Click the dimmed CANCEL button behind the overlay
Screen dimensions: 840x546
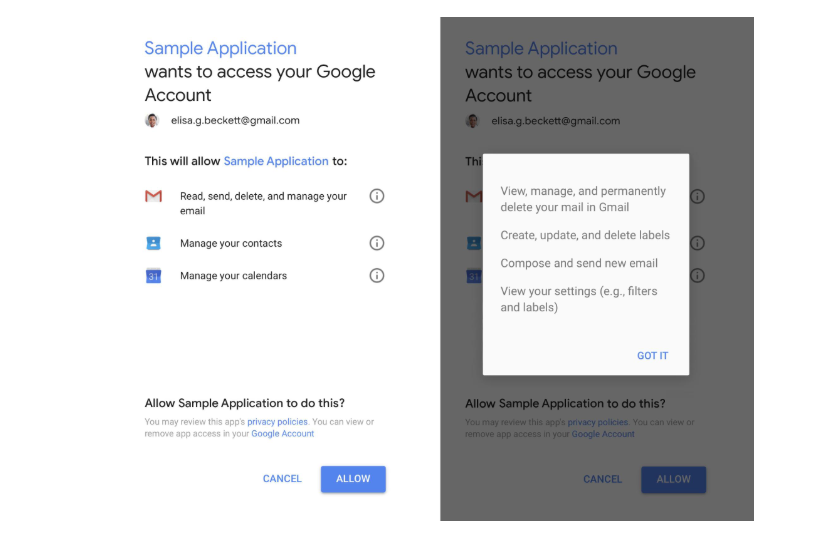click(602, 479)
